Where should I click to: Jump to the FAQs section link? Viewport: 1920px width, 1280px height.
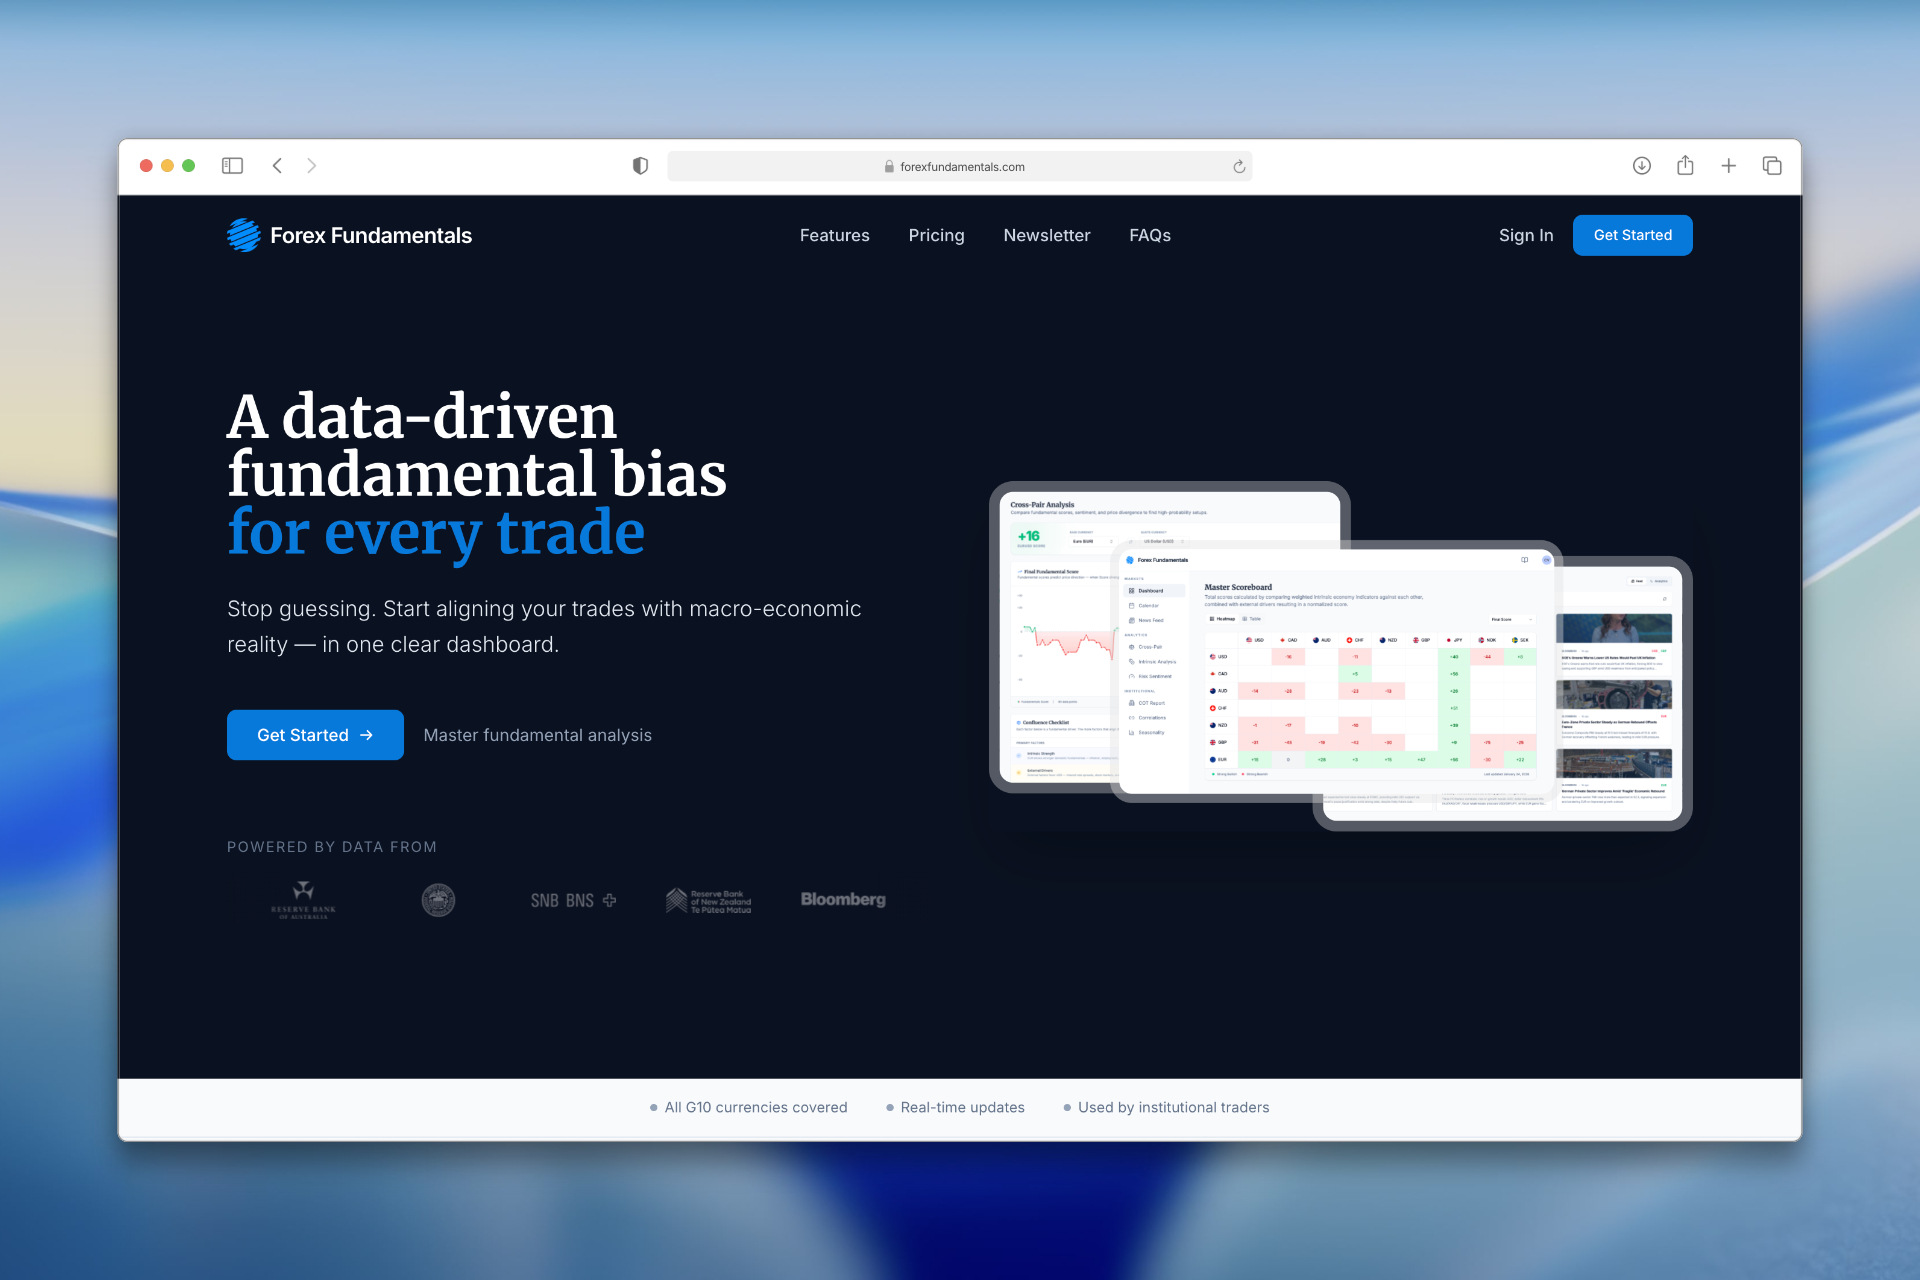coord(1149,235)
